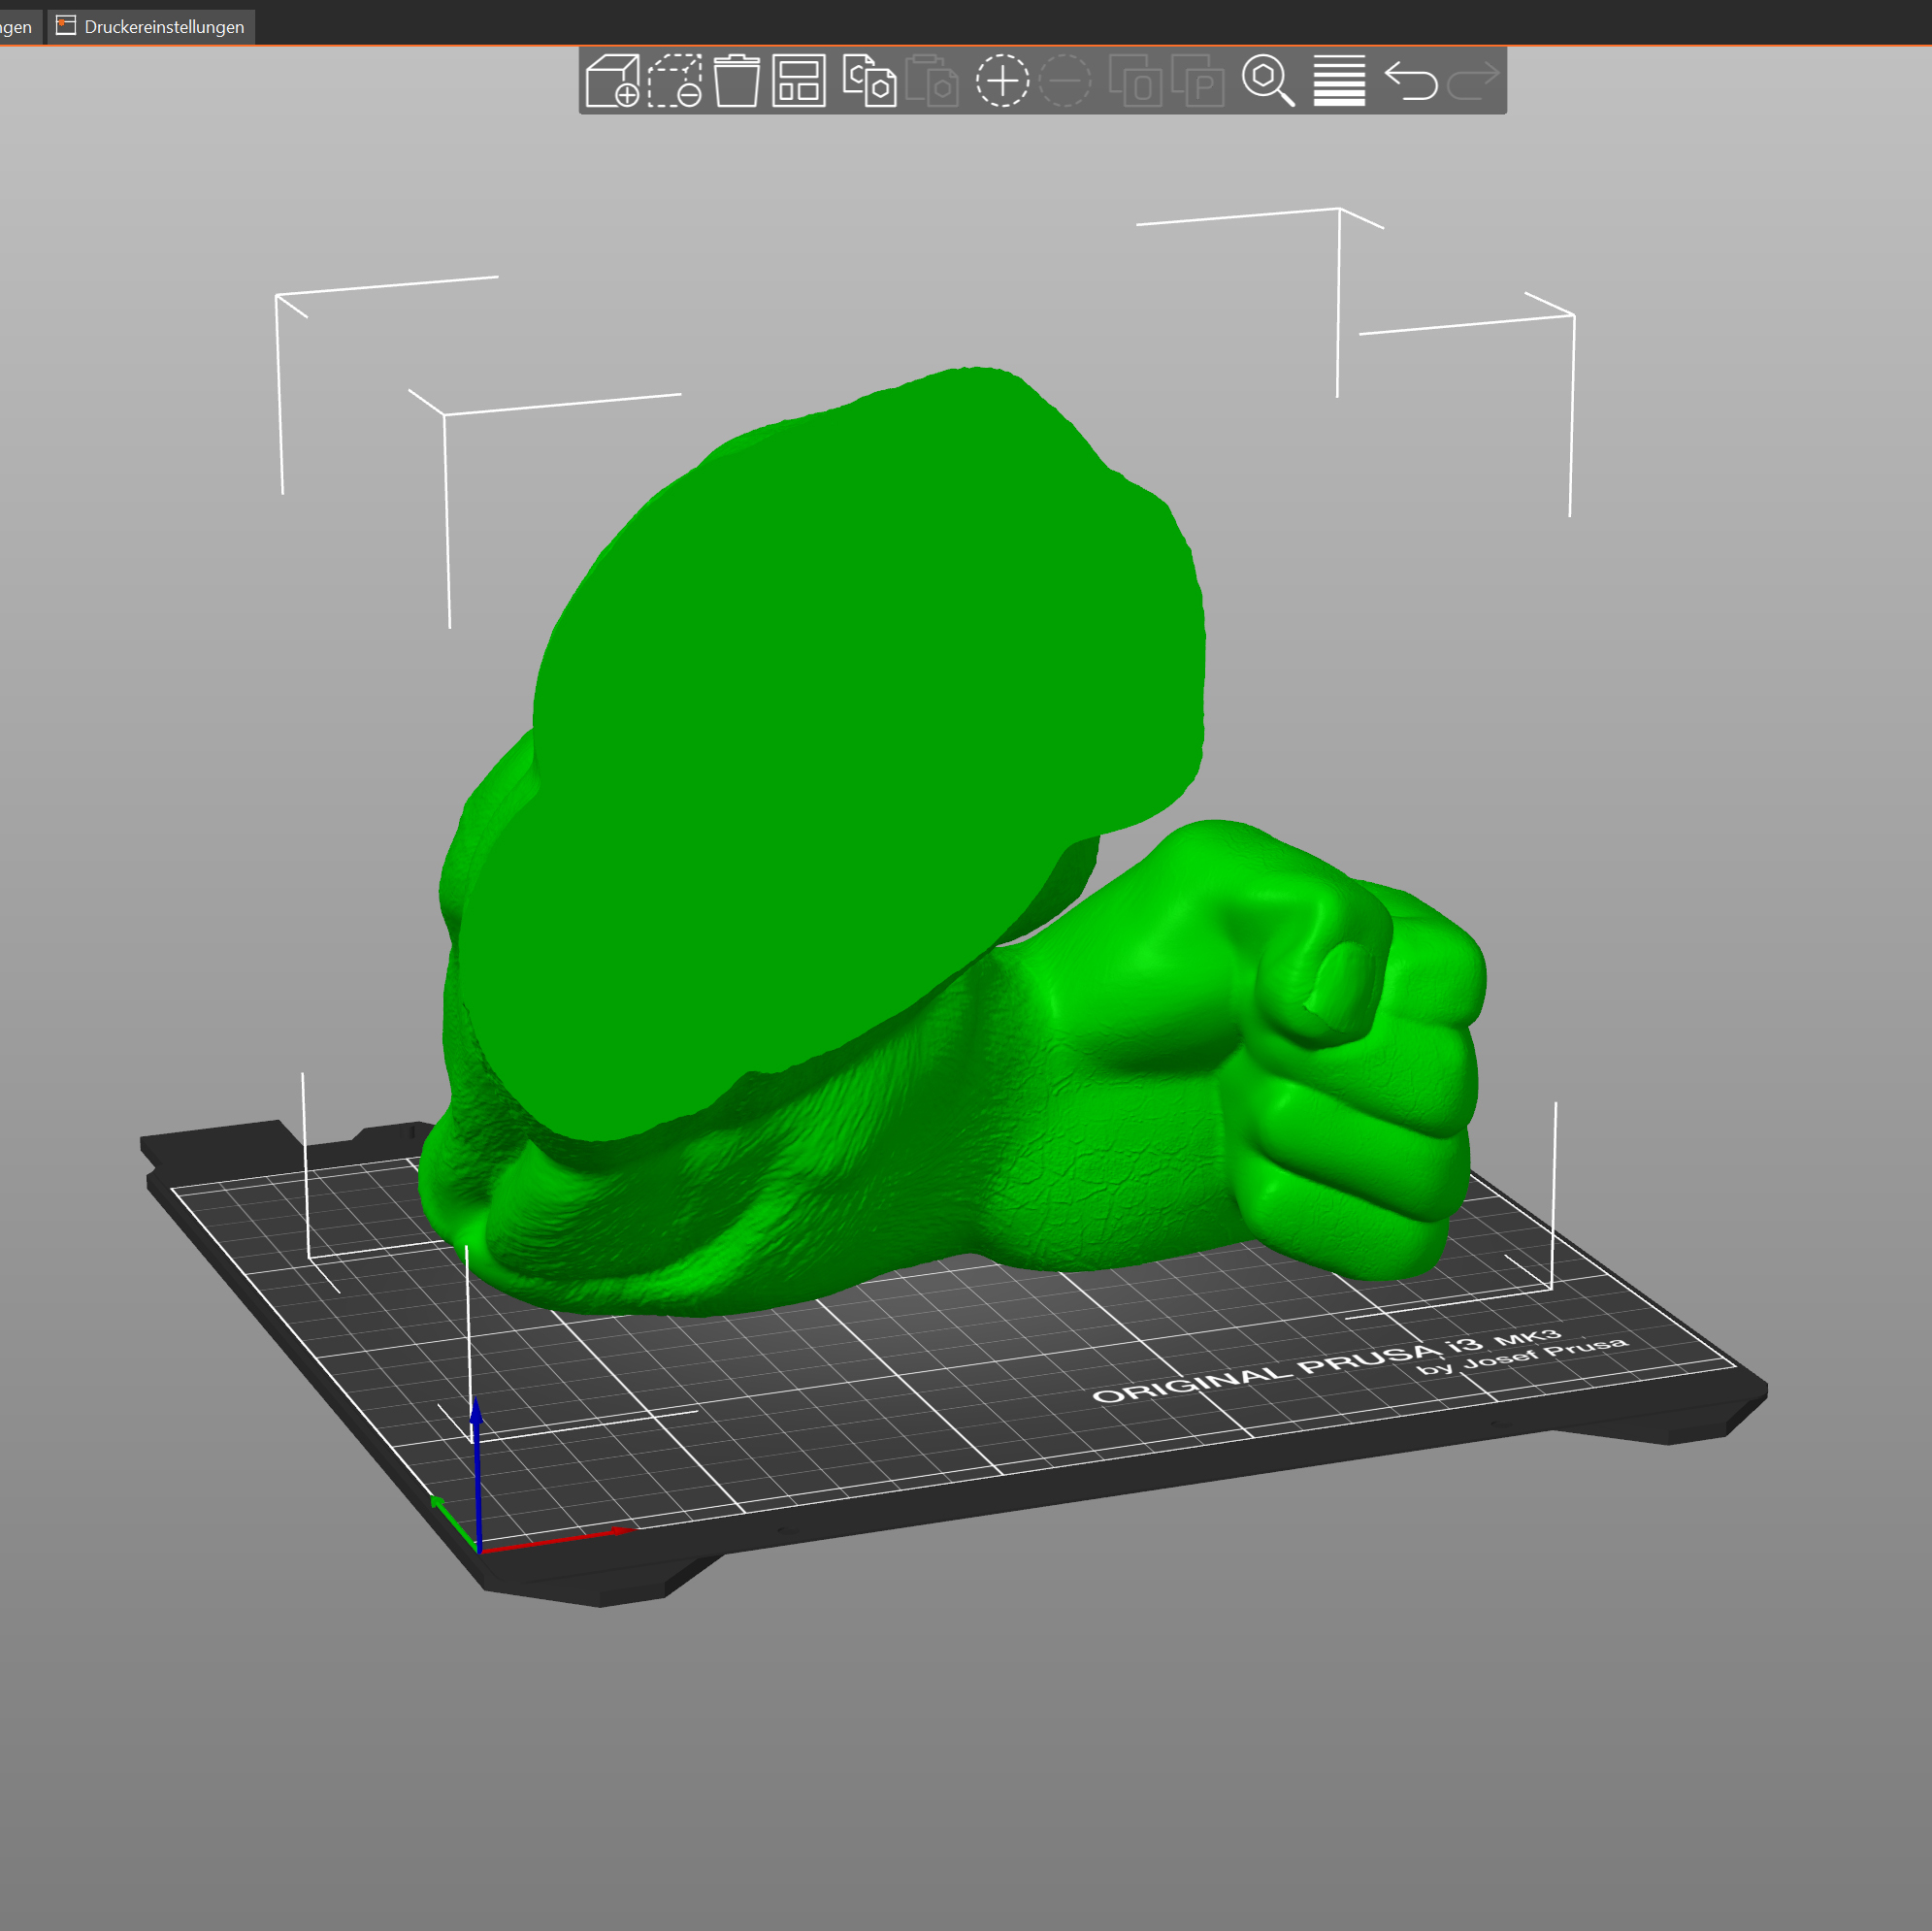The width and height of the screenshot is (1932, 1931).
Task: Click the greyed Paste clipboard icon
Action: (x=932, y=80)
